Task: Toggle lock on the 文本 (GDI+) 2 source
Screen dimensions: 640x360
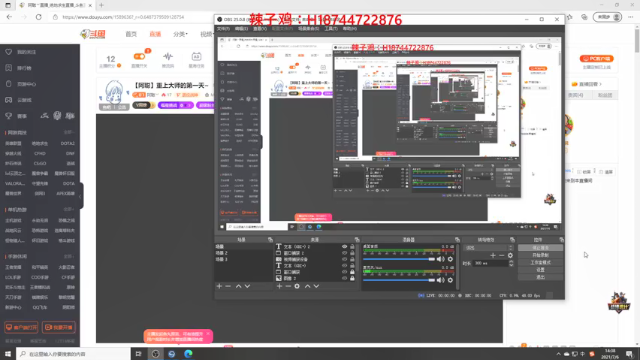Action: click(x=352, y=247)
